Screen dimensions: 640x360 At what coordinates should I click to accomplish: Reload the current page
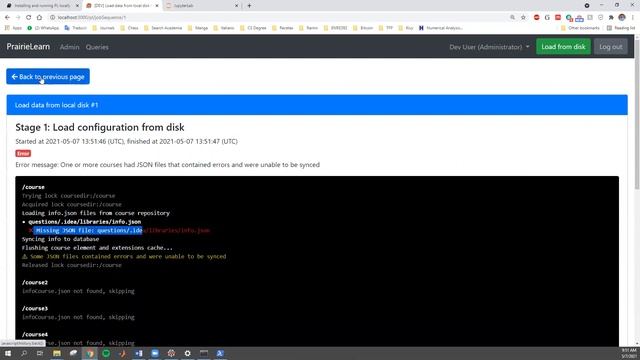(29, 18)
